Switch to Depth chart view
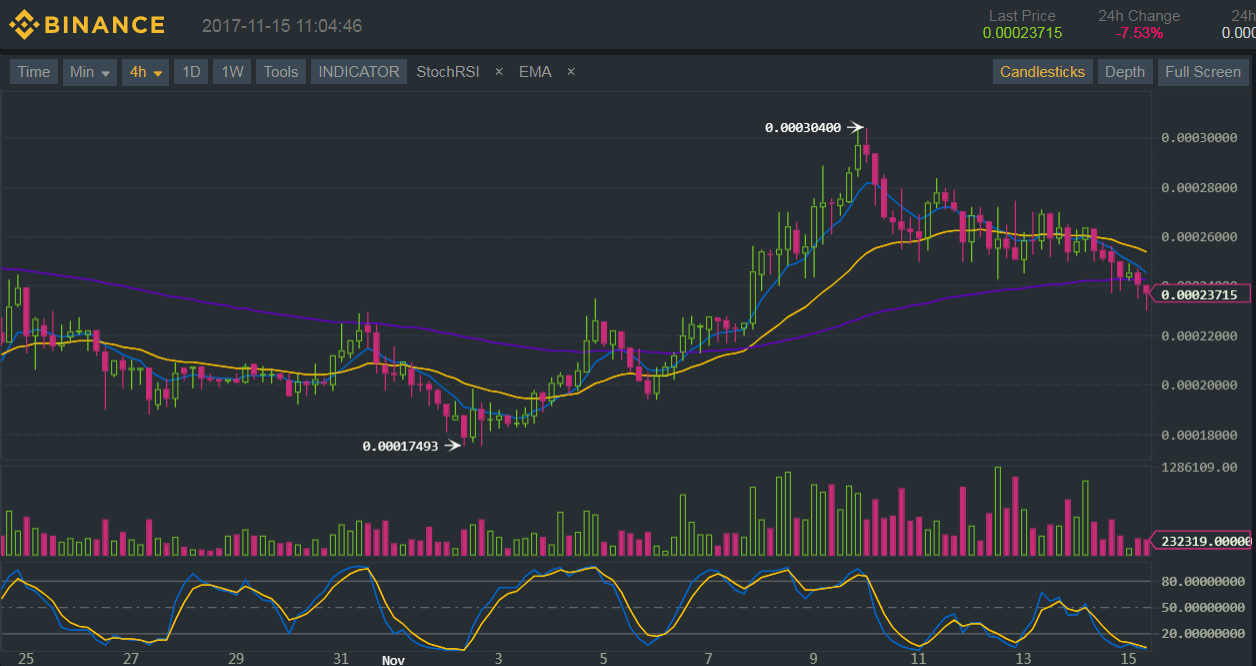 [1124, 72]
